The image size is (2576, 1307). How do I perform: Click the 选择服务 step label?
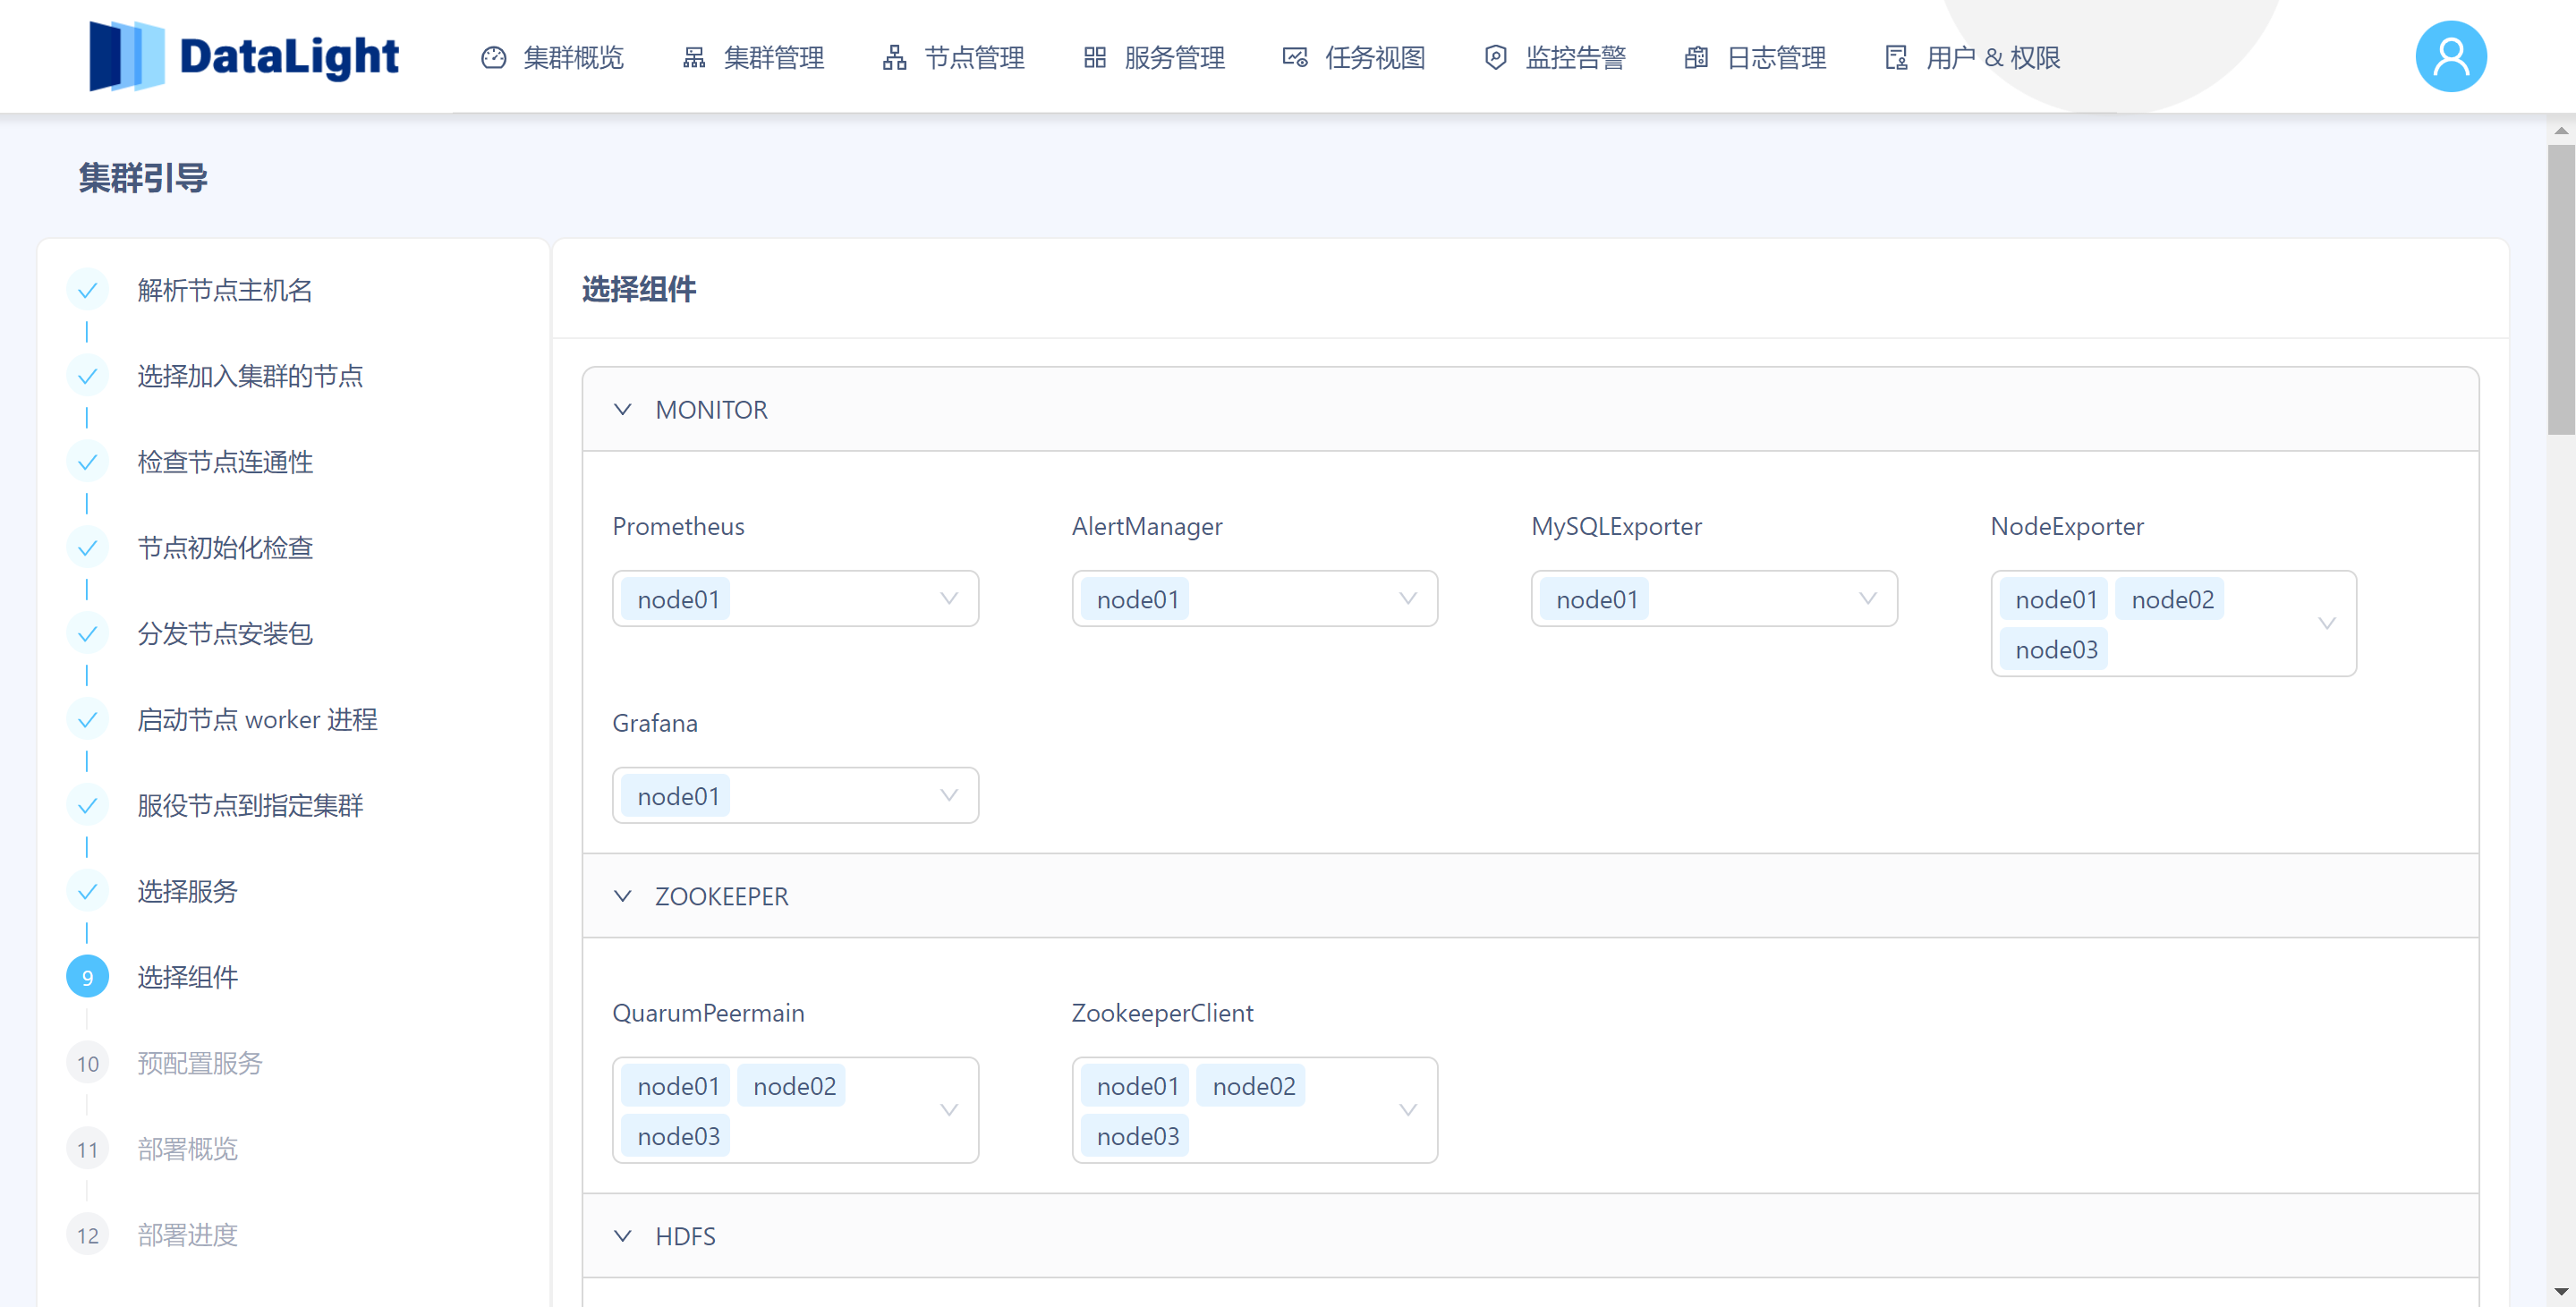pyautogui.click(x=187, y=892)
